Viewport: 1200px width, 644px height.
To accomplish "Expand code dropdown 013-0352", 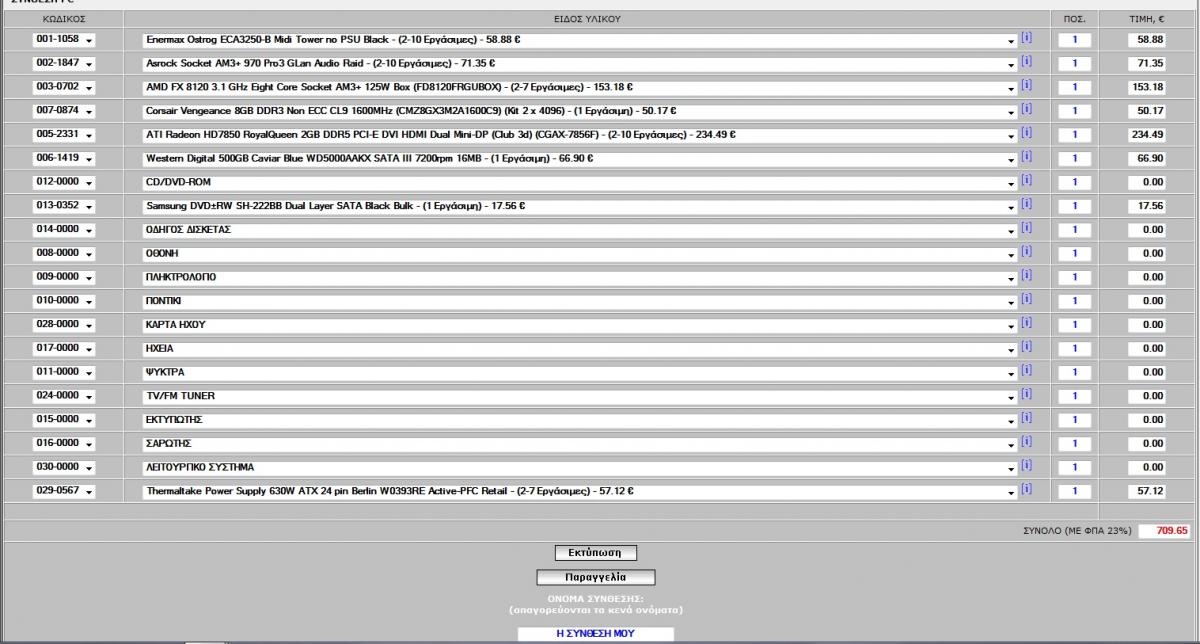I will coord(64,206).
